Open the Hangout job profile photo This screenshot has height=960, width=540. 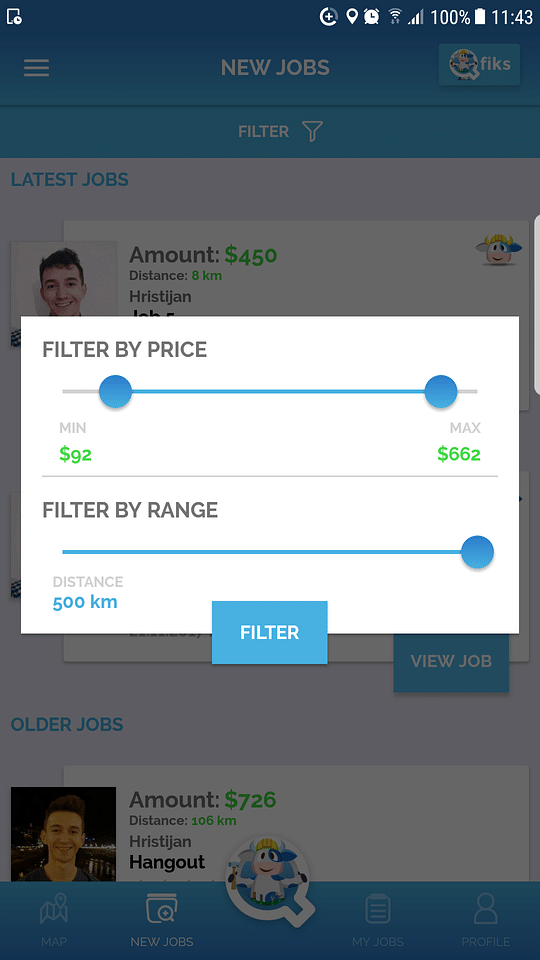(x=64, y=834)
